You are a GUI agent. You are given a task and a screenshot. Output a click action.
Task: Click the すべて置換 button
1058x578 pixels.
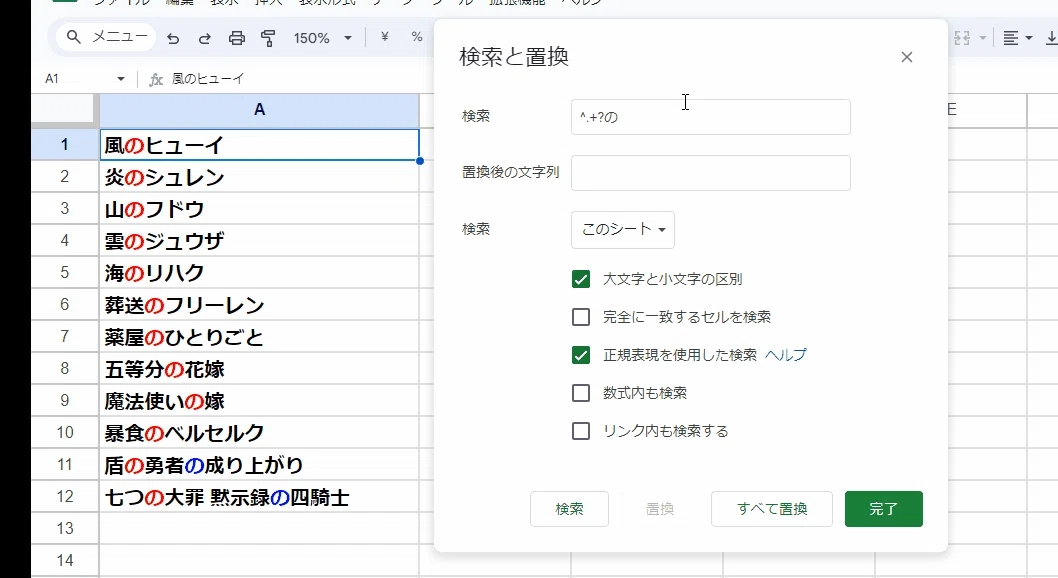pyautogui.click(x=772, y=509)
